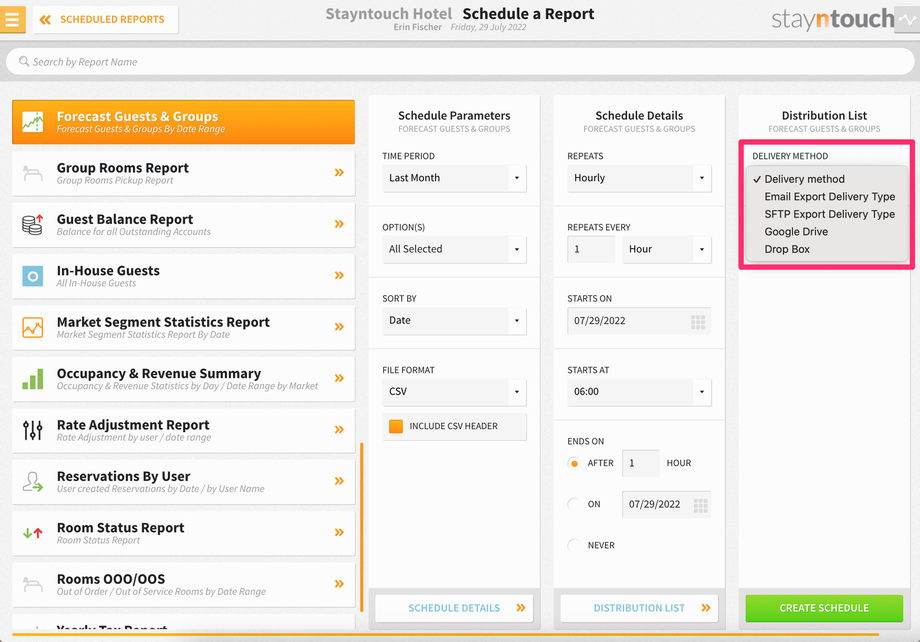Click the Repeats Every number field
This screenshot has width=920, height=642.
(x=591, y=249)
